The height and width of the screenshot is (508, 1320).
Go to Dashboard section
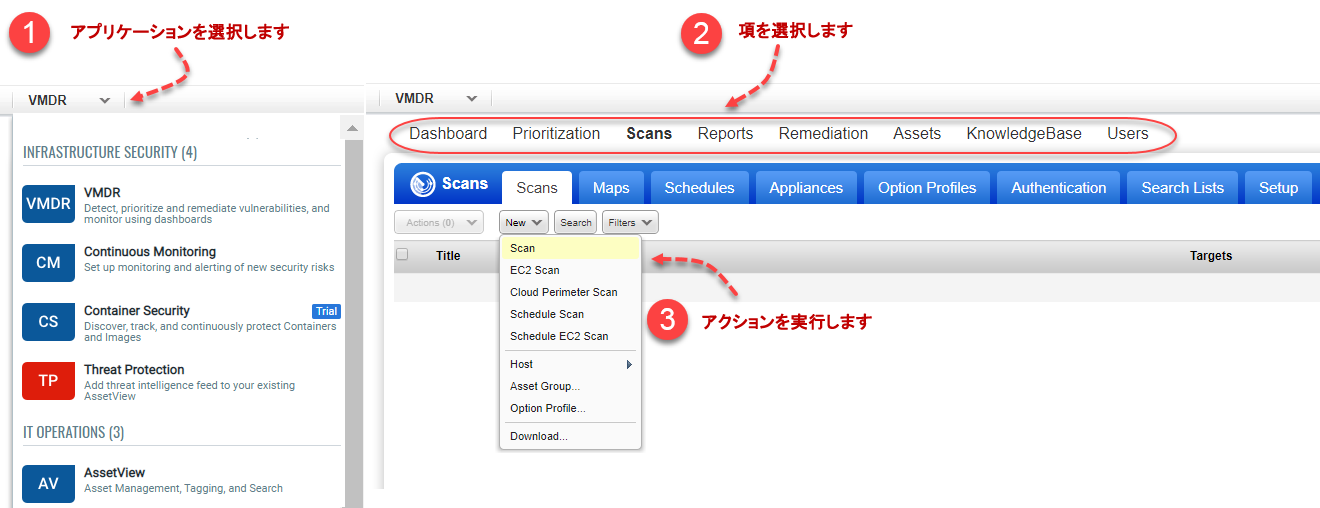point(448,133)
